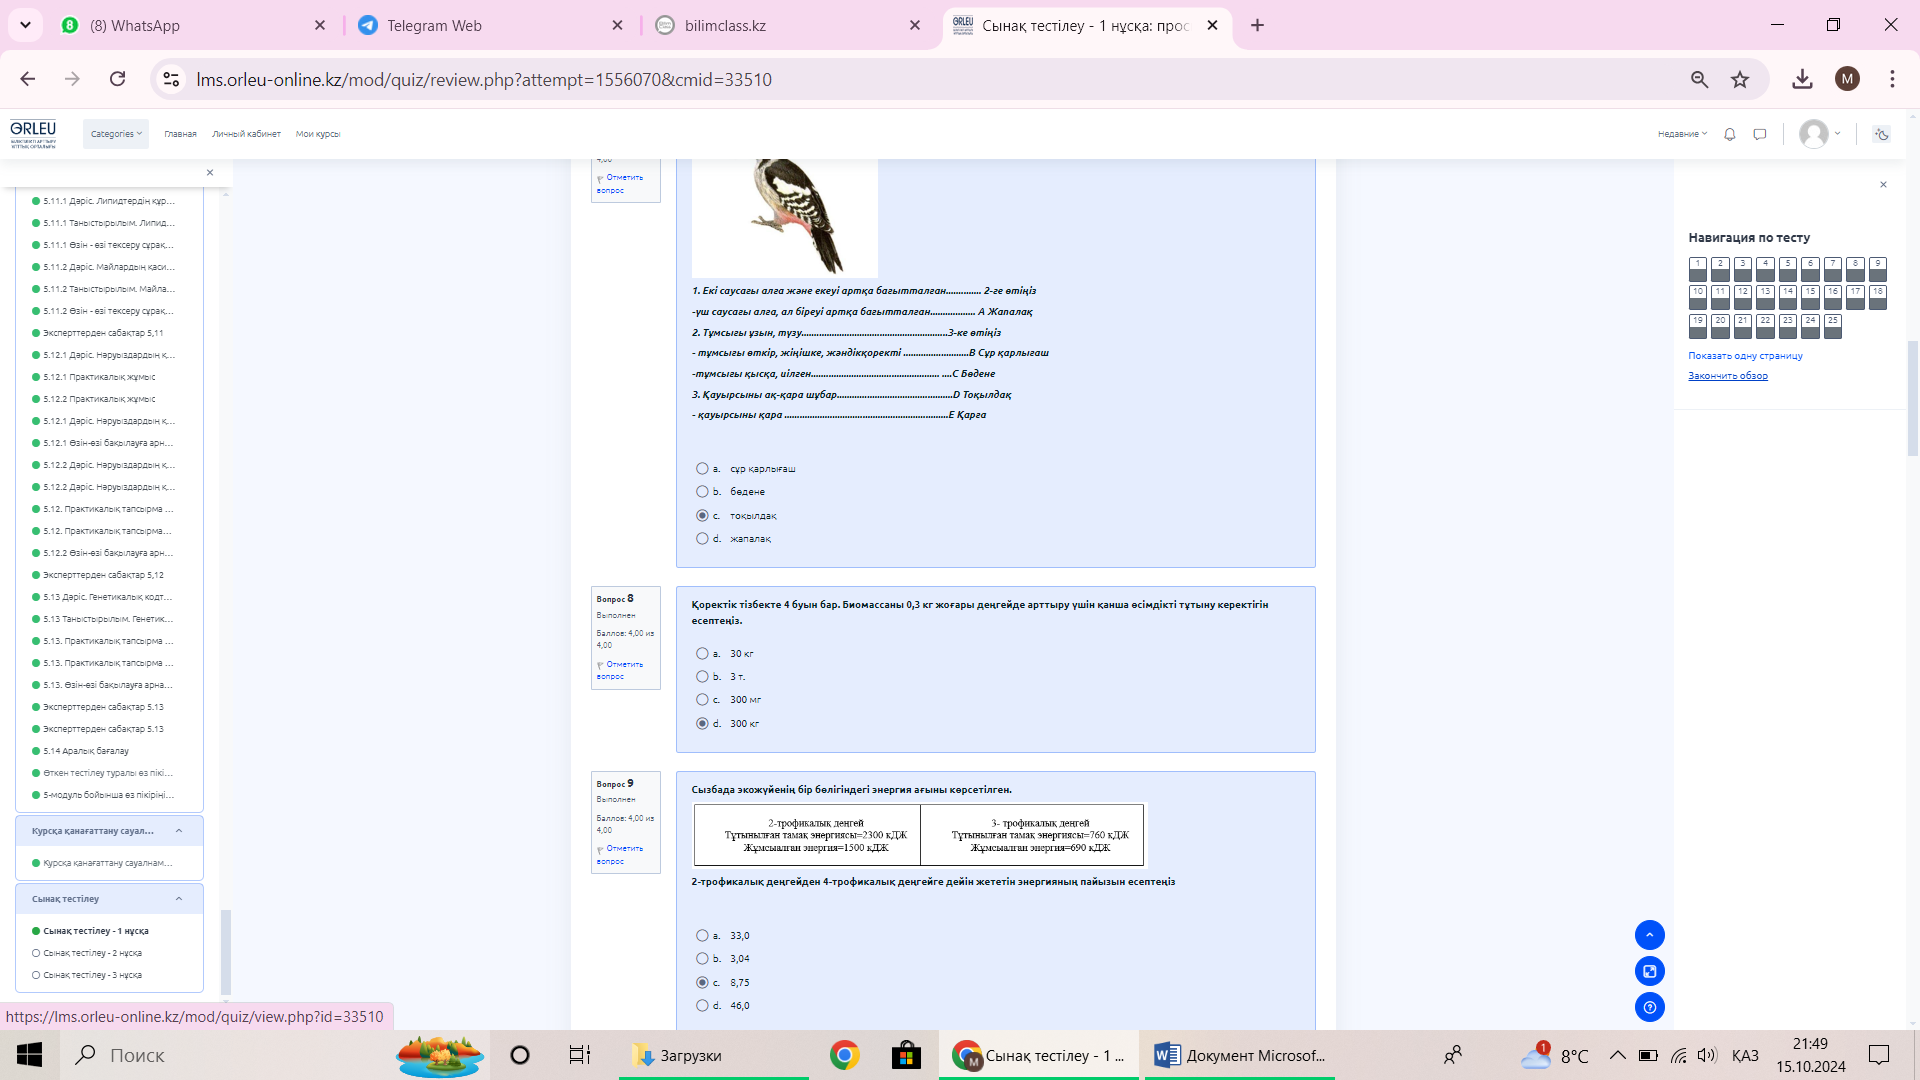Click the blue help question mark button
1920x1080 pixels.
pyautogui.click(x=1649, y=1007)
